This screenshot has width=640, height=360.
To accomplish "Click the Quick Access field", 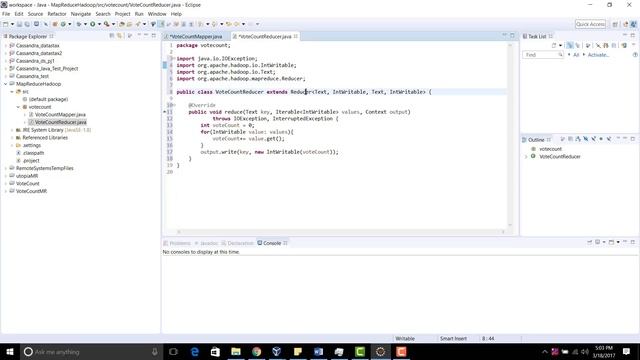I will pos(590,24).
